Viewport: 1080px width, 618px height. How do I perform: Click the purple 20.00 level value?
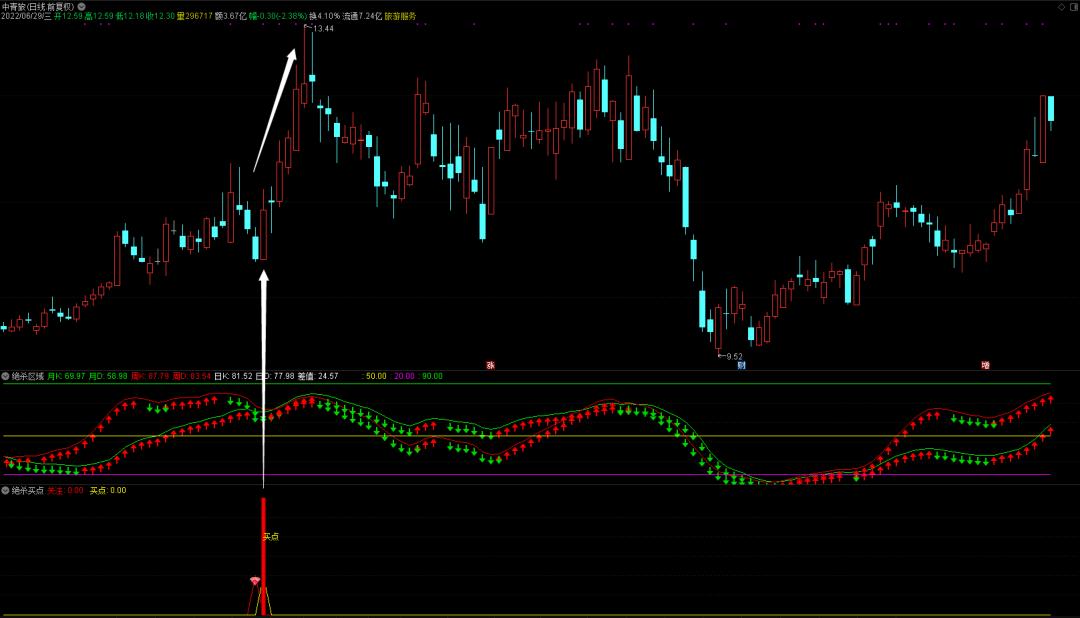(x=404, y=376)
